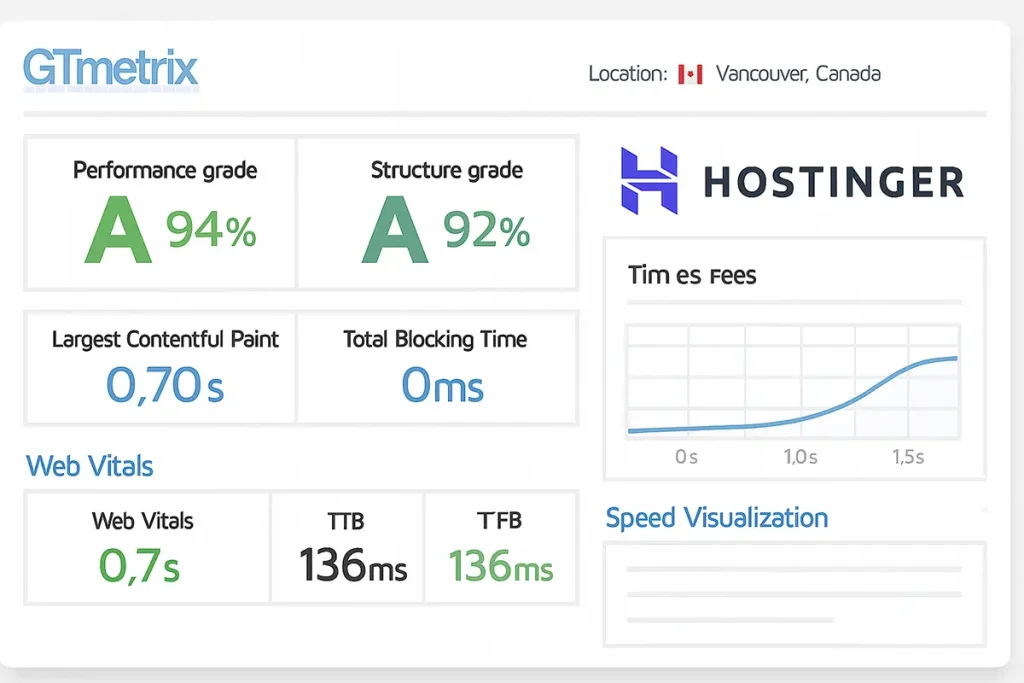Select the "Vancouver, Canada" location text
The height and width of the screenshot is (683, 1024).
[x=798, y=74]
